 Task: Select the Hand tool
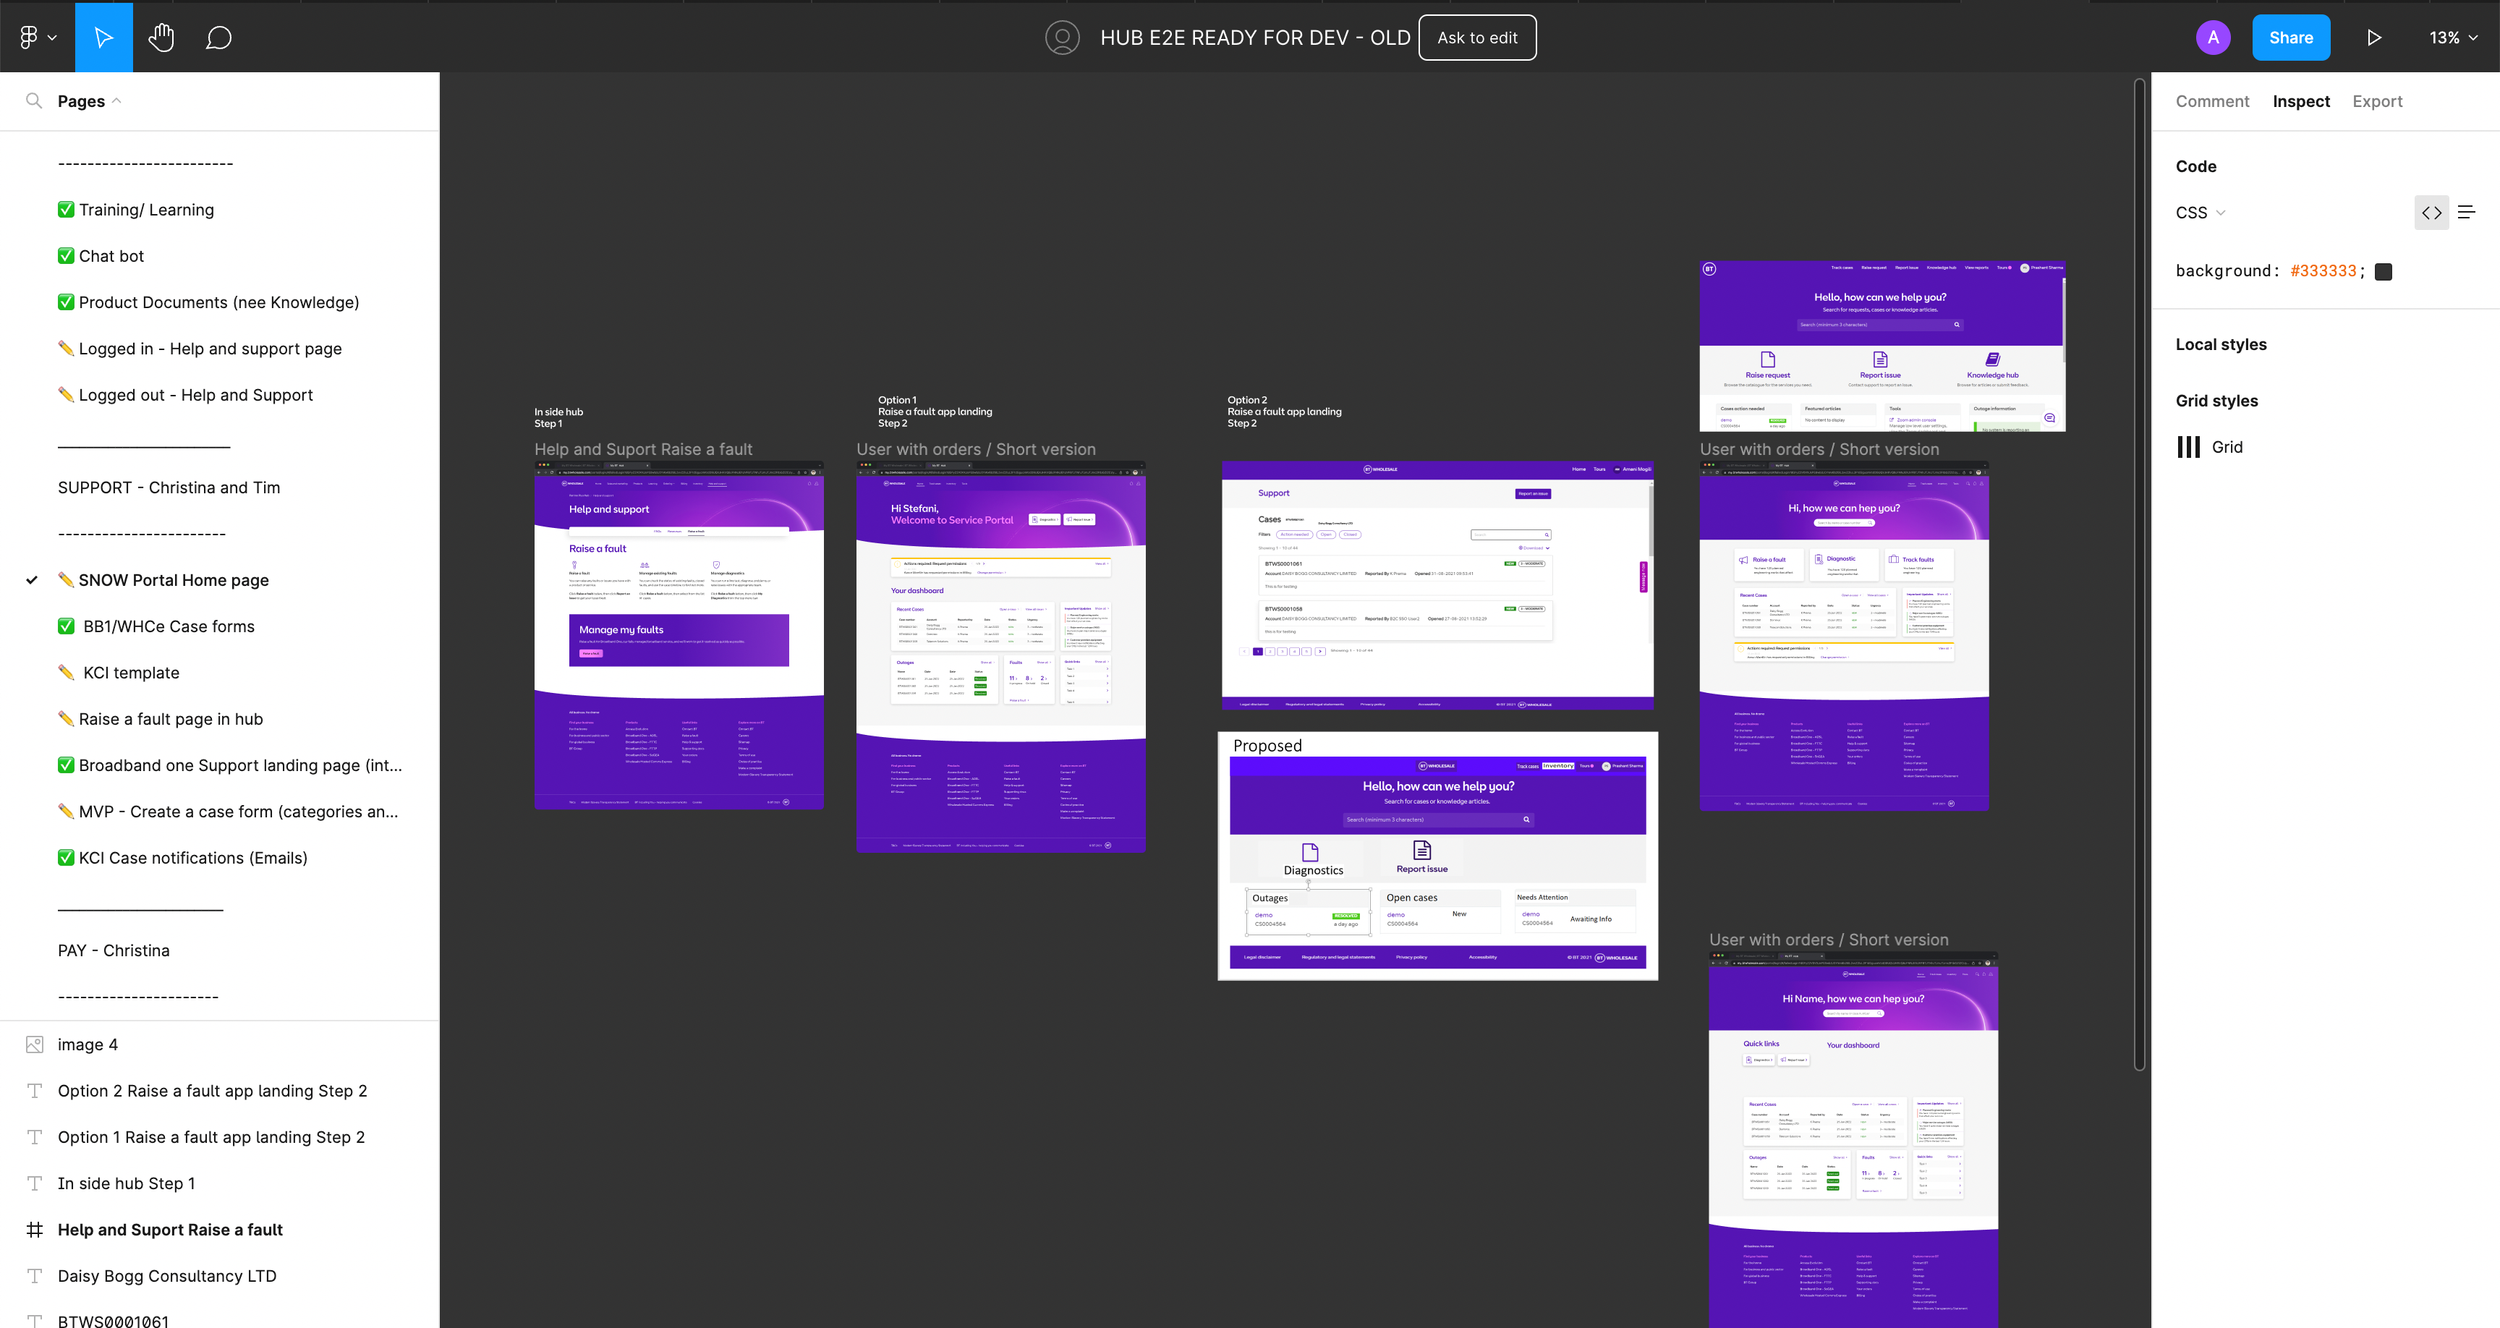(161, 37)
